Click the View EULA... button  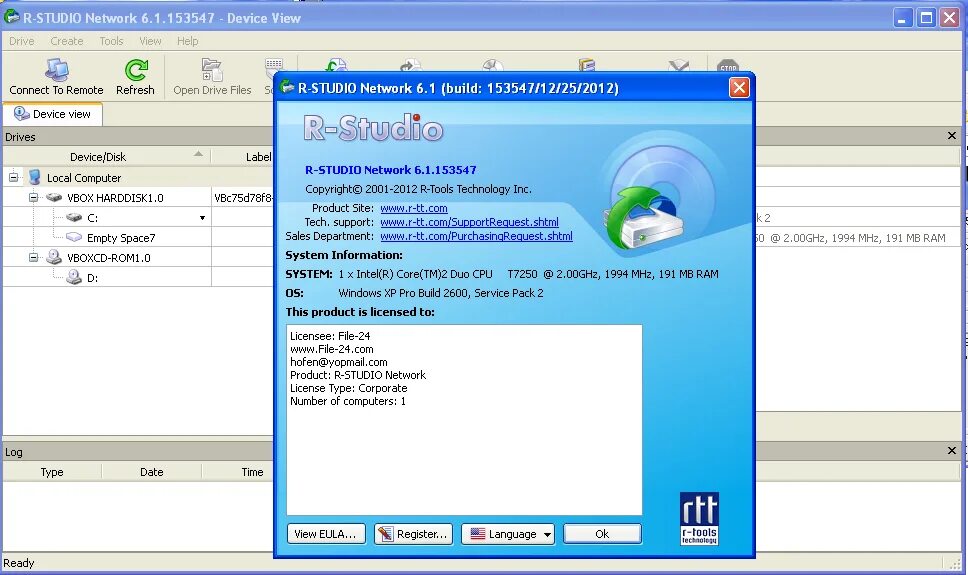tap(326, 534)
